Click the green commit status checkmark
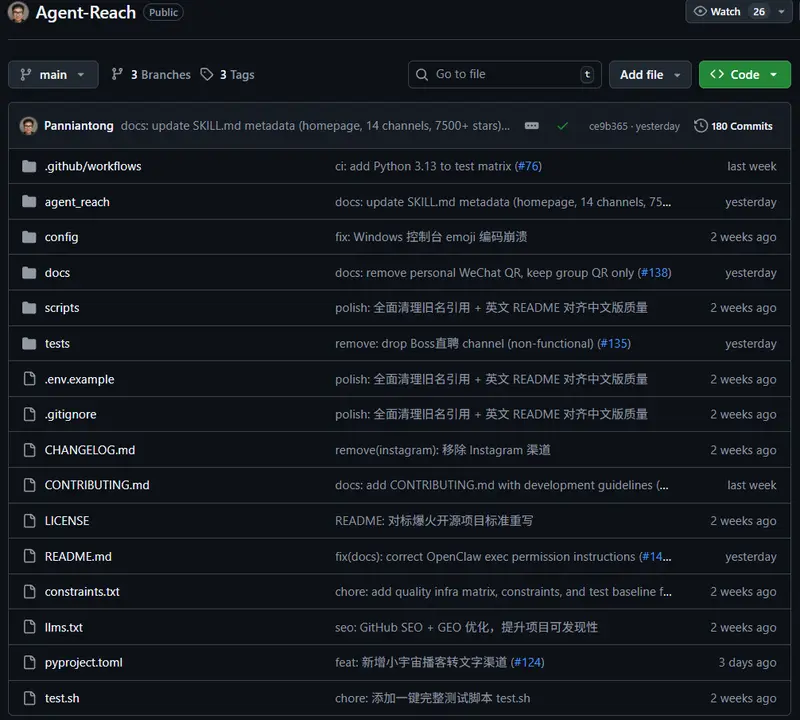 (562, 126)
